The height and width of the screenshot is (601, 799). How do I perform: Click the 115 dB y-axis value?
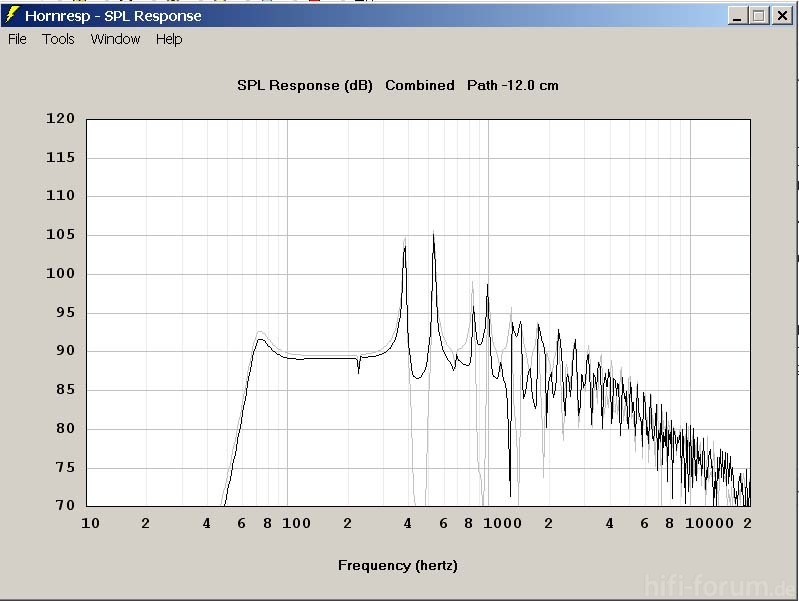pos(61,157)
